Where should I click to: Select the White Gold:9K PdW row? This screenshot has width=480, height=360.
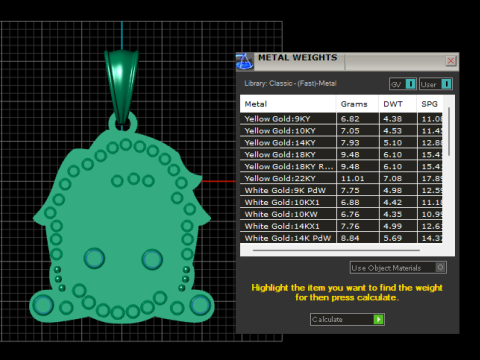coord(341,190)
